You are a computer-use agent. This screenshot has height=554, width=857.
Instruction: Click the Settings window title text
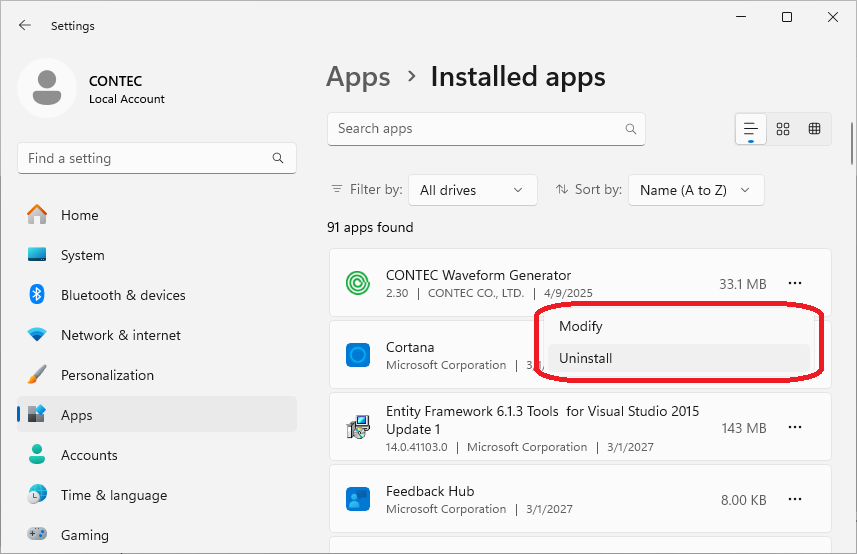73,26
